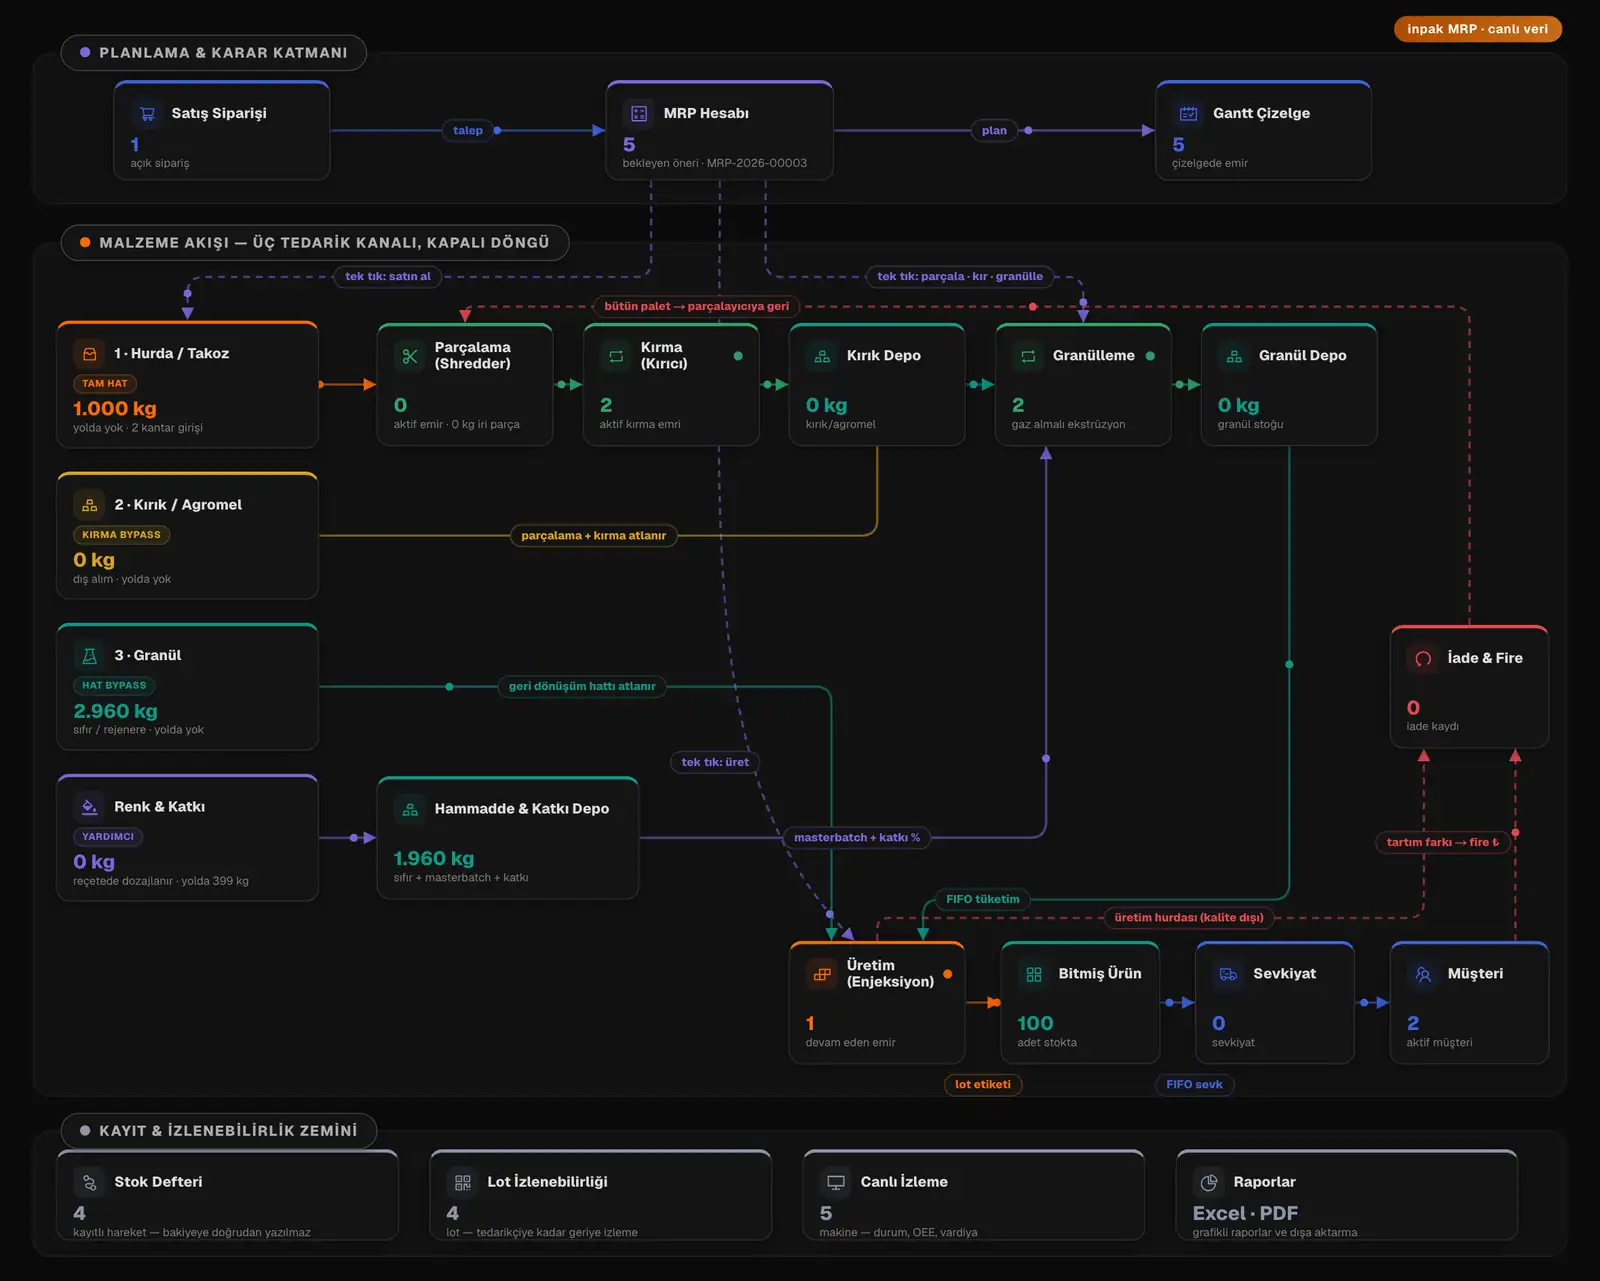Click the 'masterbatch + katkı %' label
The height and width of the screenshot is (1281, 1600).
pos(857,838)
